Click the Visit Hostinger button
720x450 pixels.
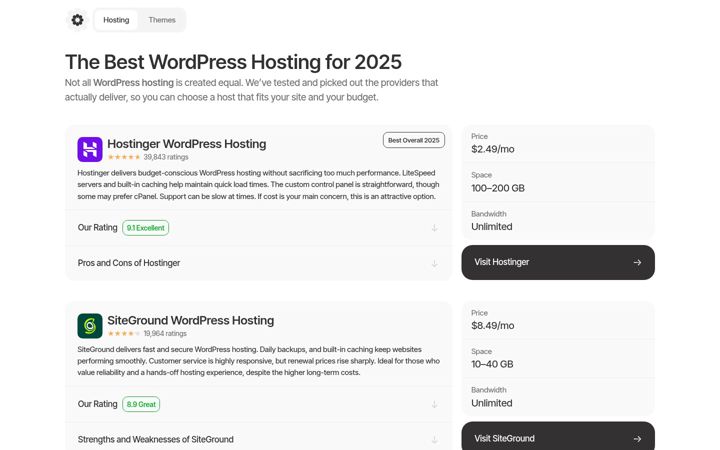(x=558, y=262)
